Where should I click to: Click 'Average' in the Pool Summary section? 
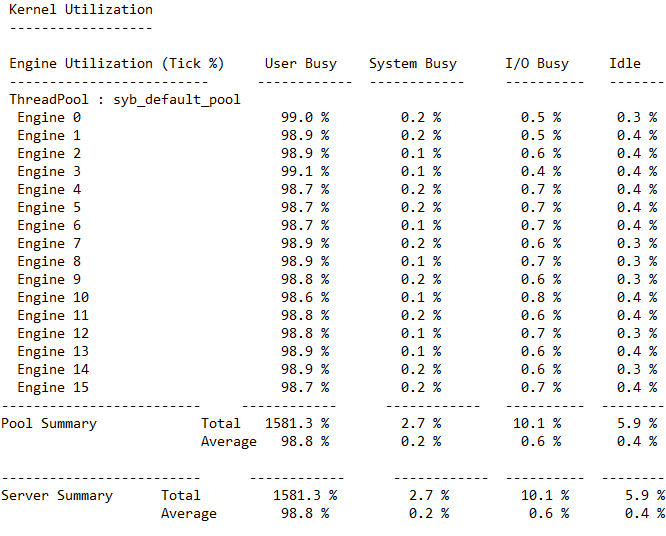[x=229, y=442]
